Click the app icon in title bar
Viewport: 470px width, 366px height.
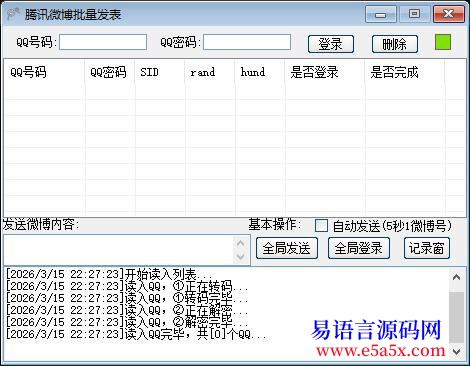point(13,14)
